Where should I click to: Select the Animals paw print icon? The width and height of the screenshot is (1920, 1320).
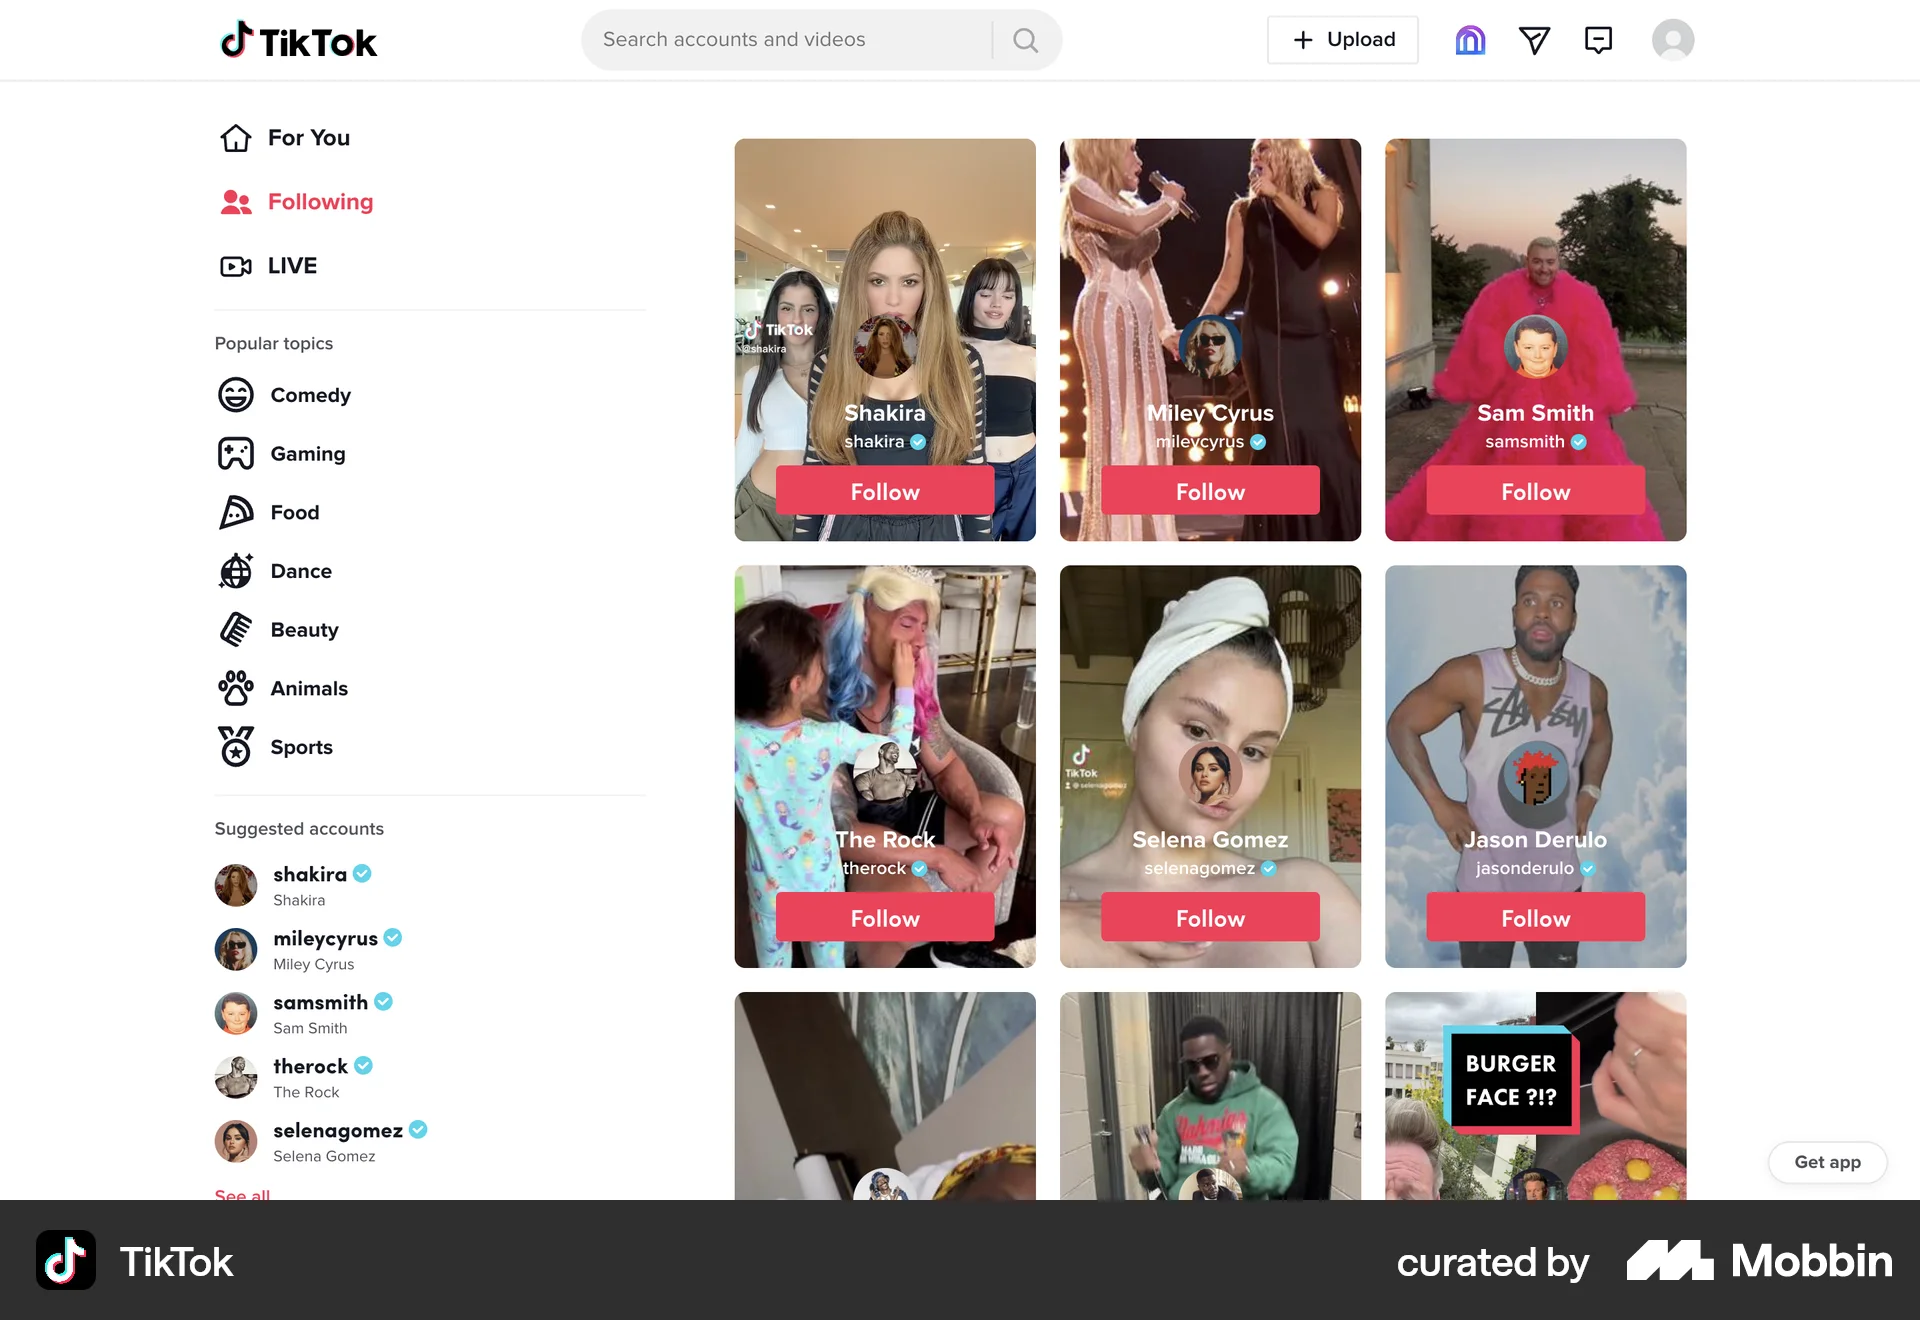click(x=235, y=688)
